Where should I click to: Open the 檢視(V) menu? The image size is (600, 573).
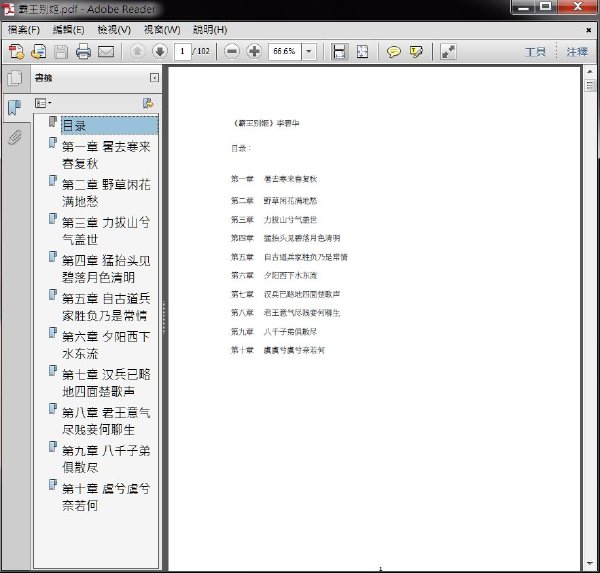coord(114,29)
